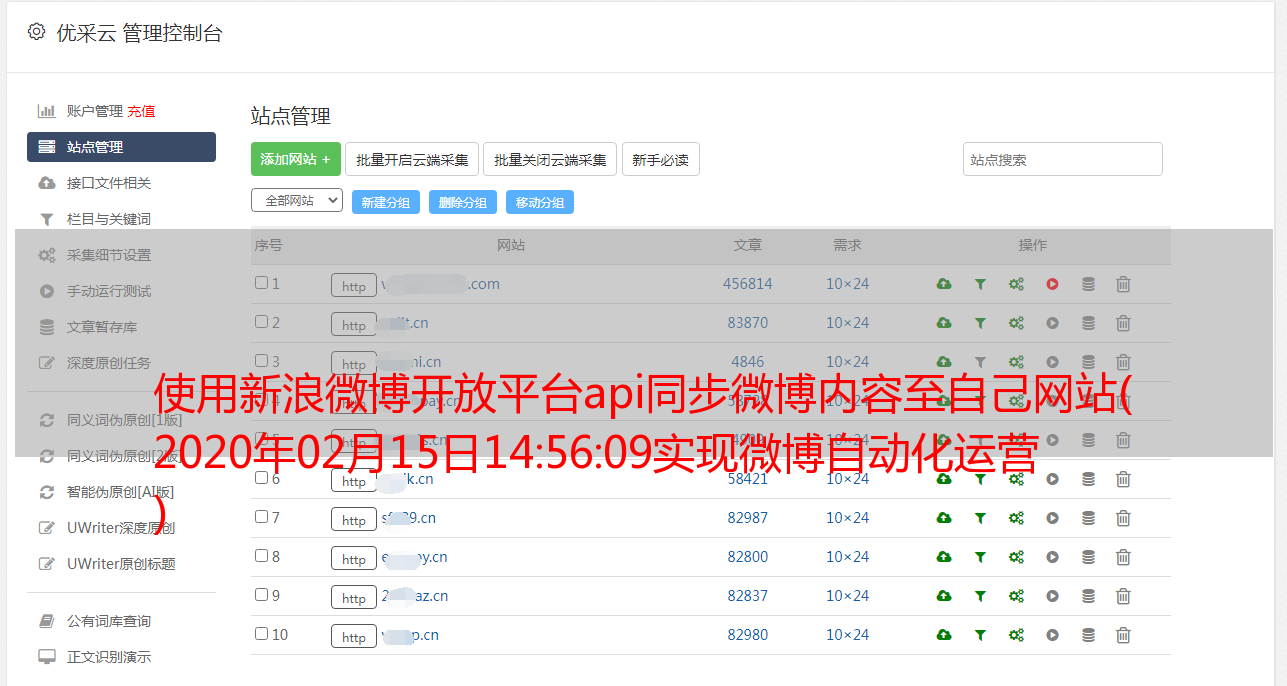The width and height of the screenshot is (1287, 686).
Task: Run manual test play icon in row 6
Action: (1052, 479)
